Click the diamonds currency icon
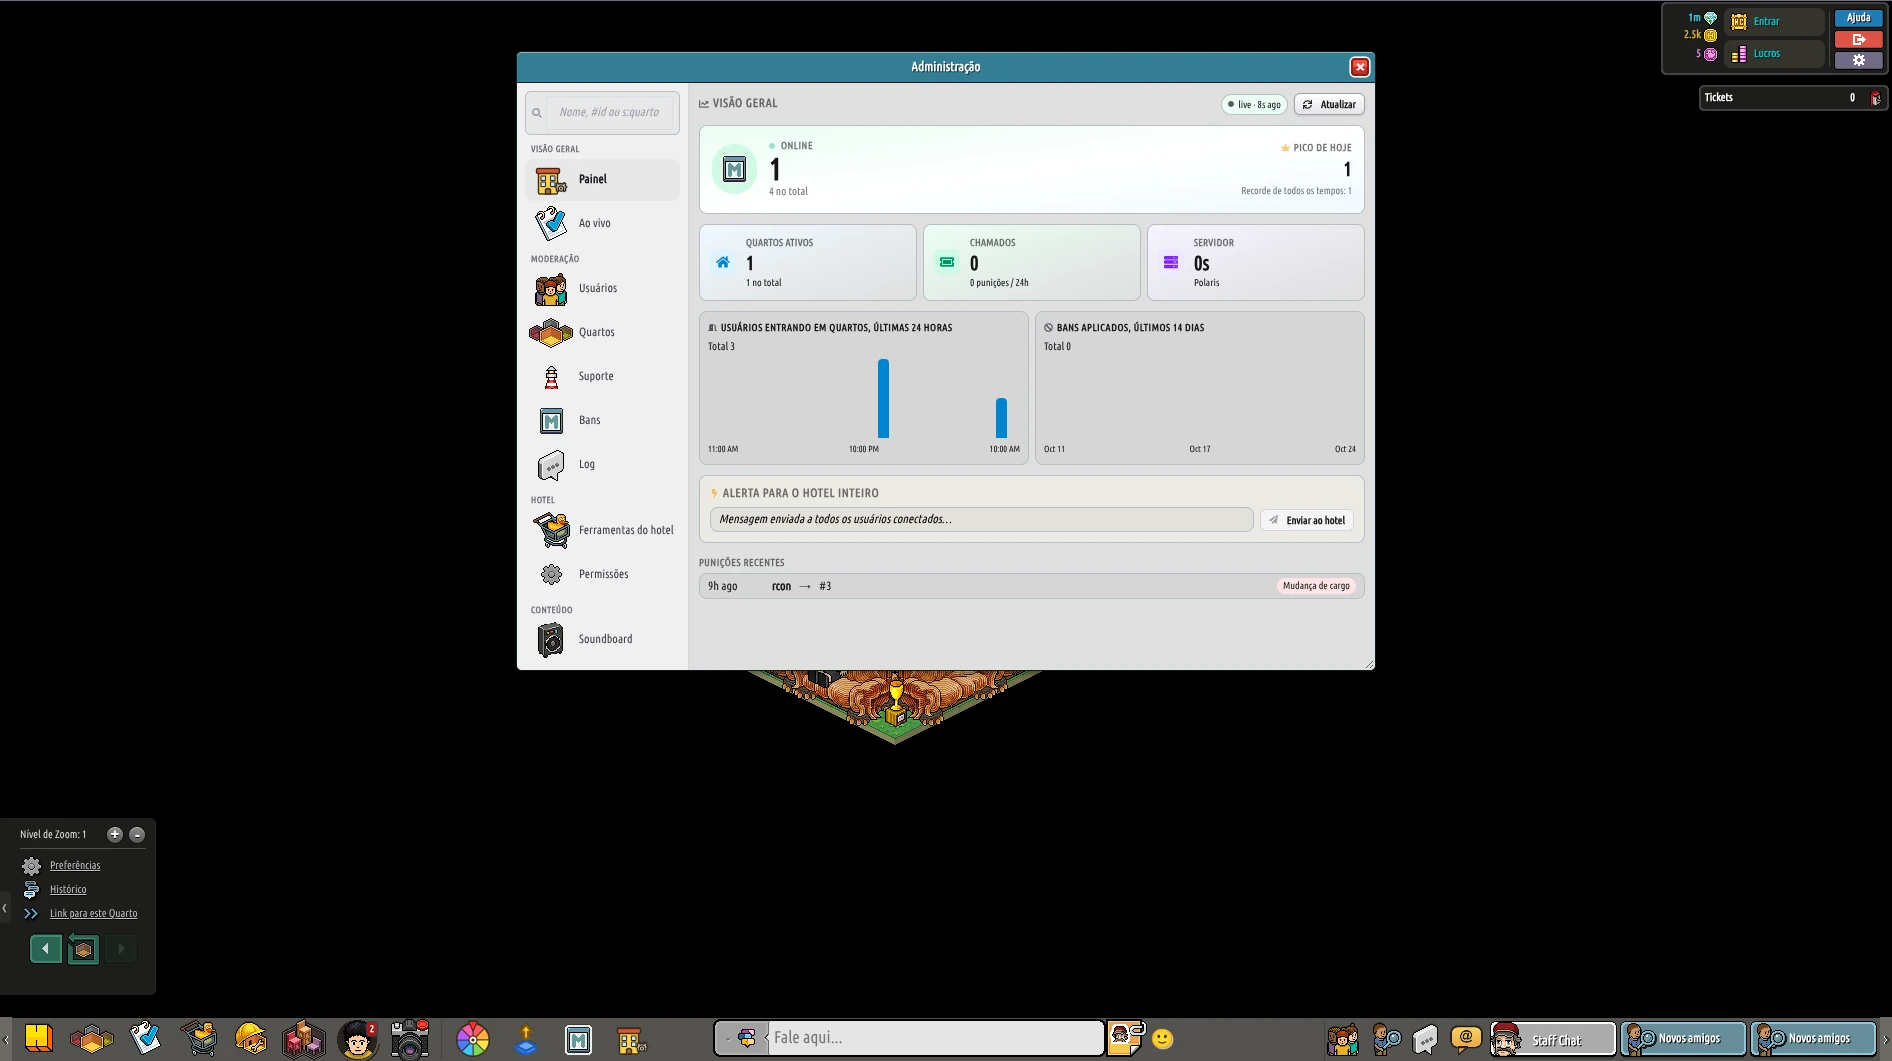The image size is (1892, 1061). coord(1710,18)
